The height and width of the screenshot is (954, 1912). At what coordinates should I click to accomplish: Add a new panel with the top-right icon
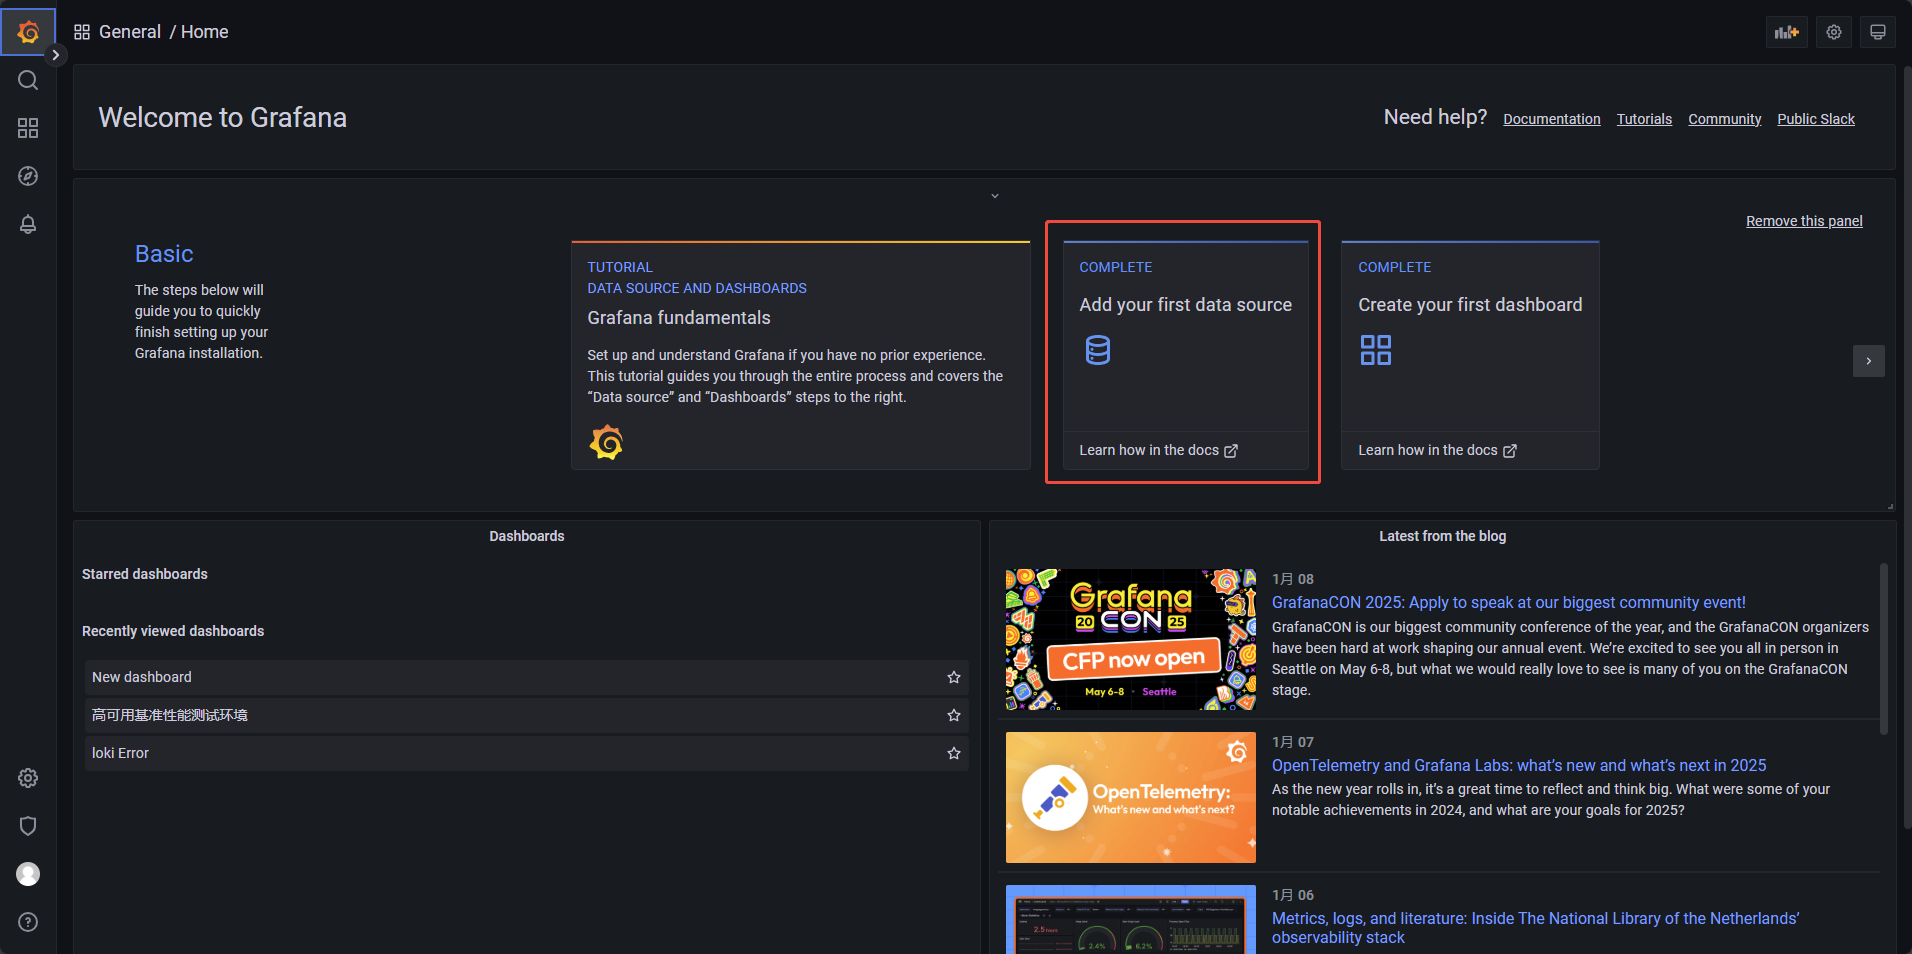coord(1786,31)
